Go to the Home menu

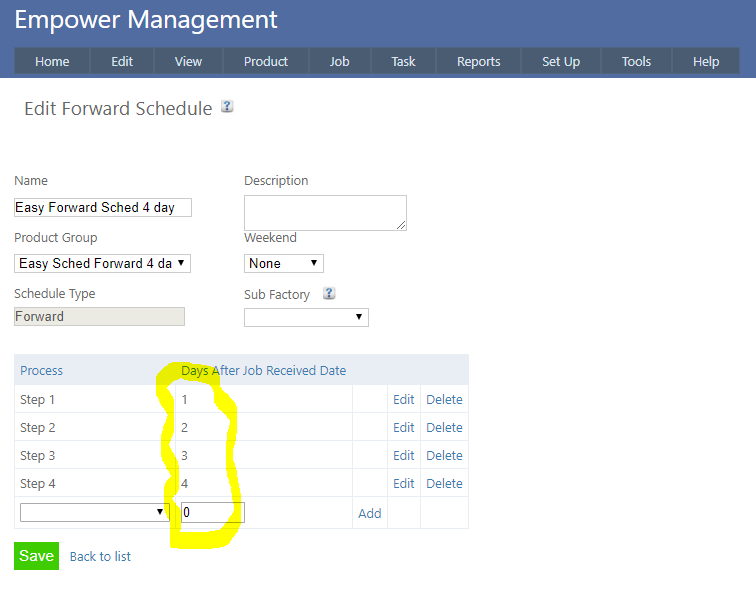coord(52,62)
